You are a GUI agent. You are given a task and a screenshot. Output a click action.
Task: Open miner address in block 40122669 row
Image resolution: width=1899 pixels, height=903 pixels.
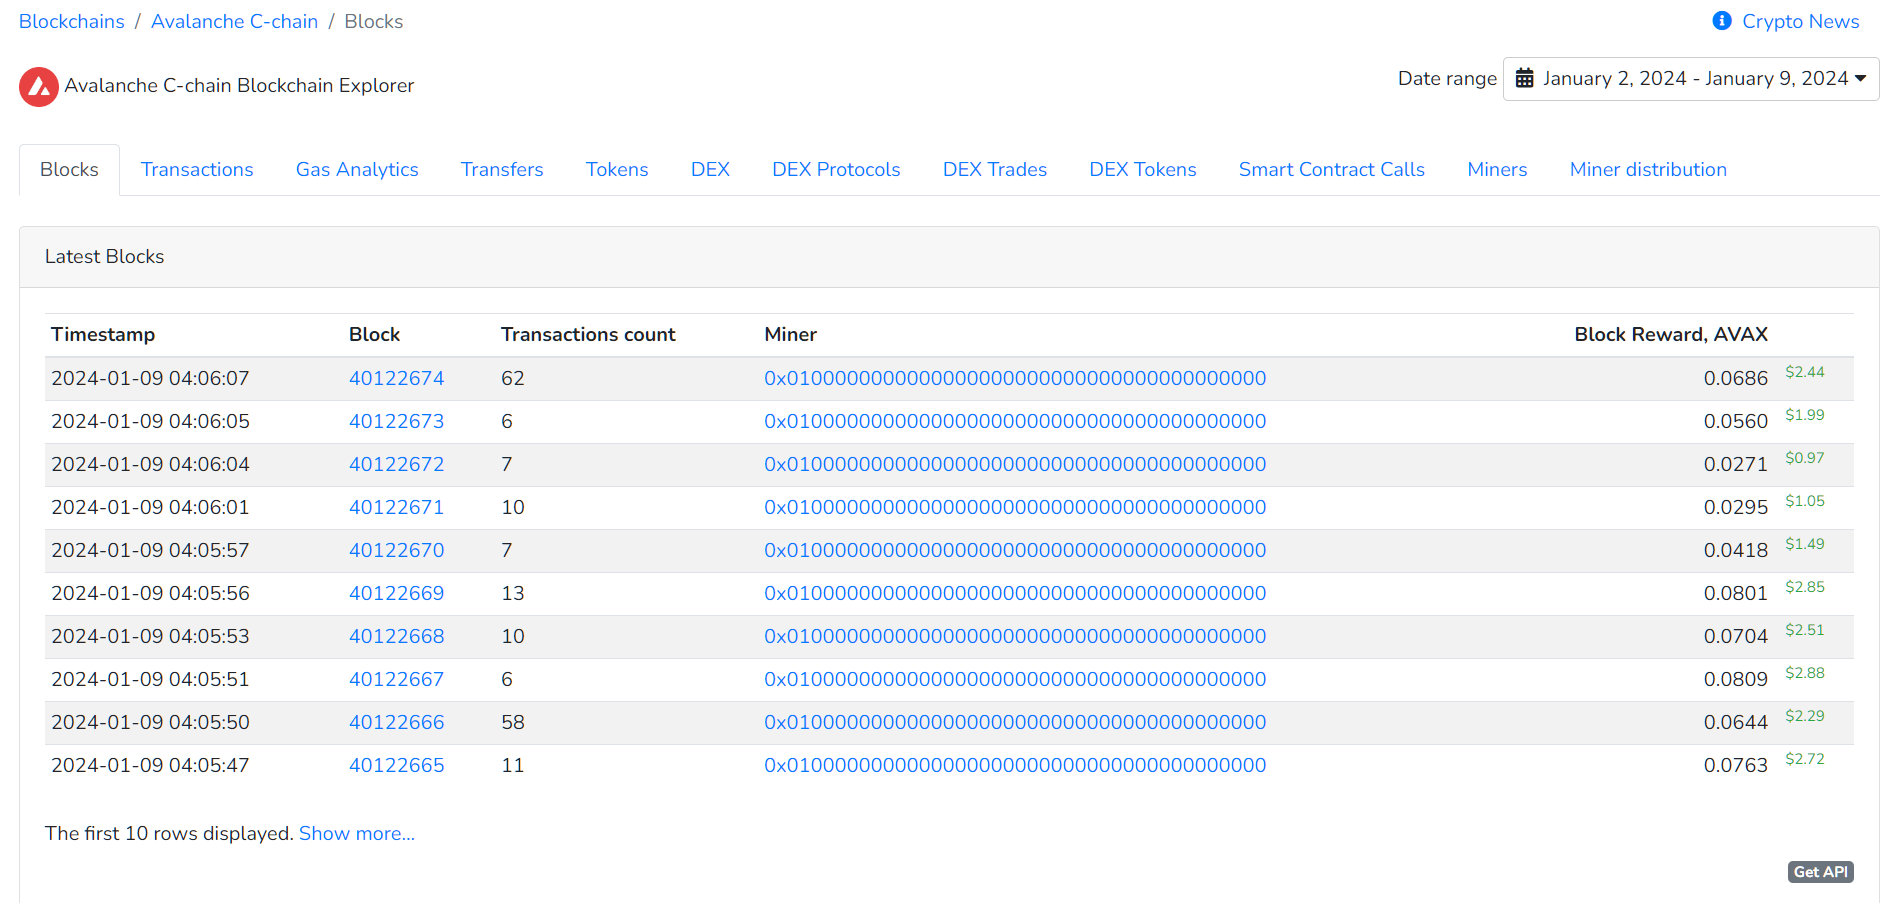(1015, 594)
